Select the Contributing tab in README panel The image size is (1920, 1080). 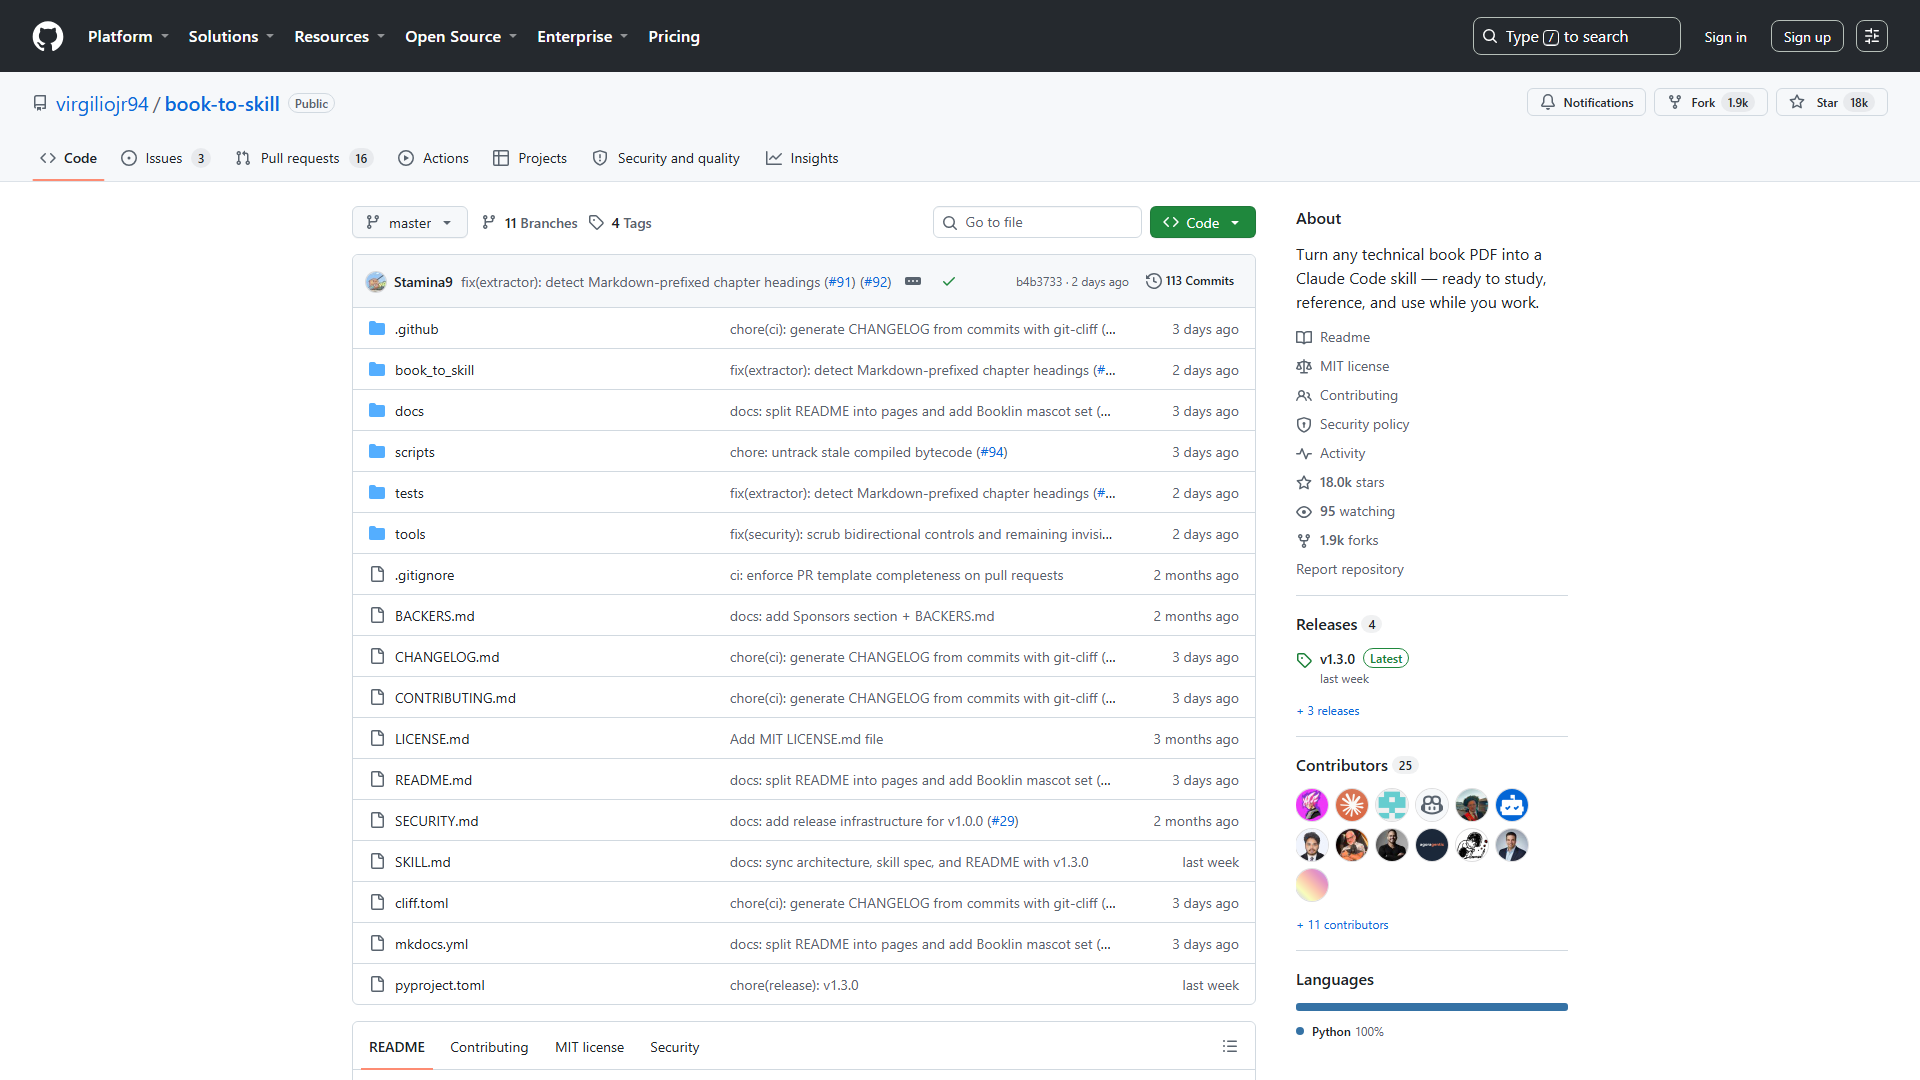(x=489, y=1047)
